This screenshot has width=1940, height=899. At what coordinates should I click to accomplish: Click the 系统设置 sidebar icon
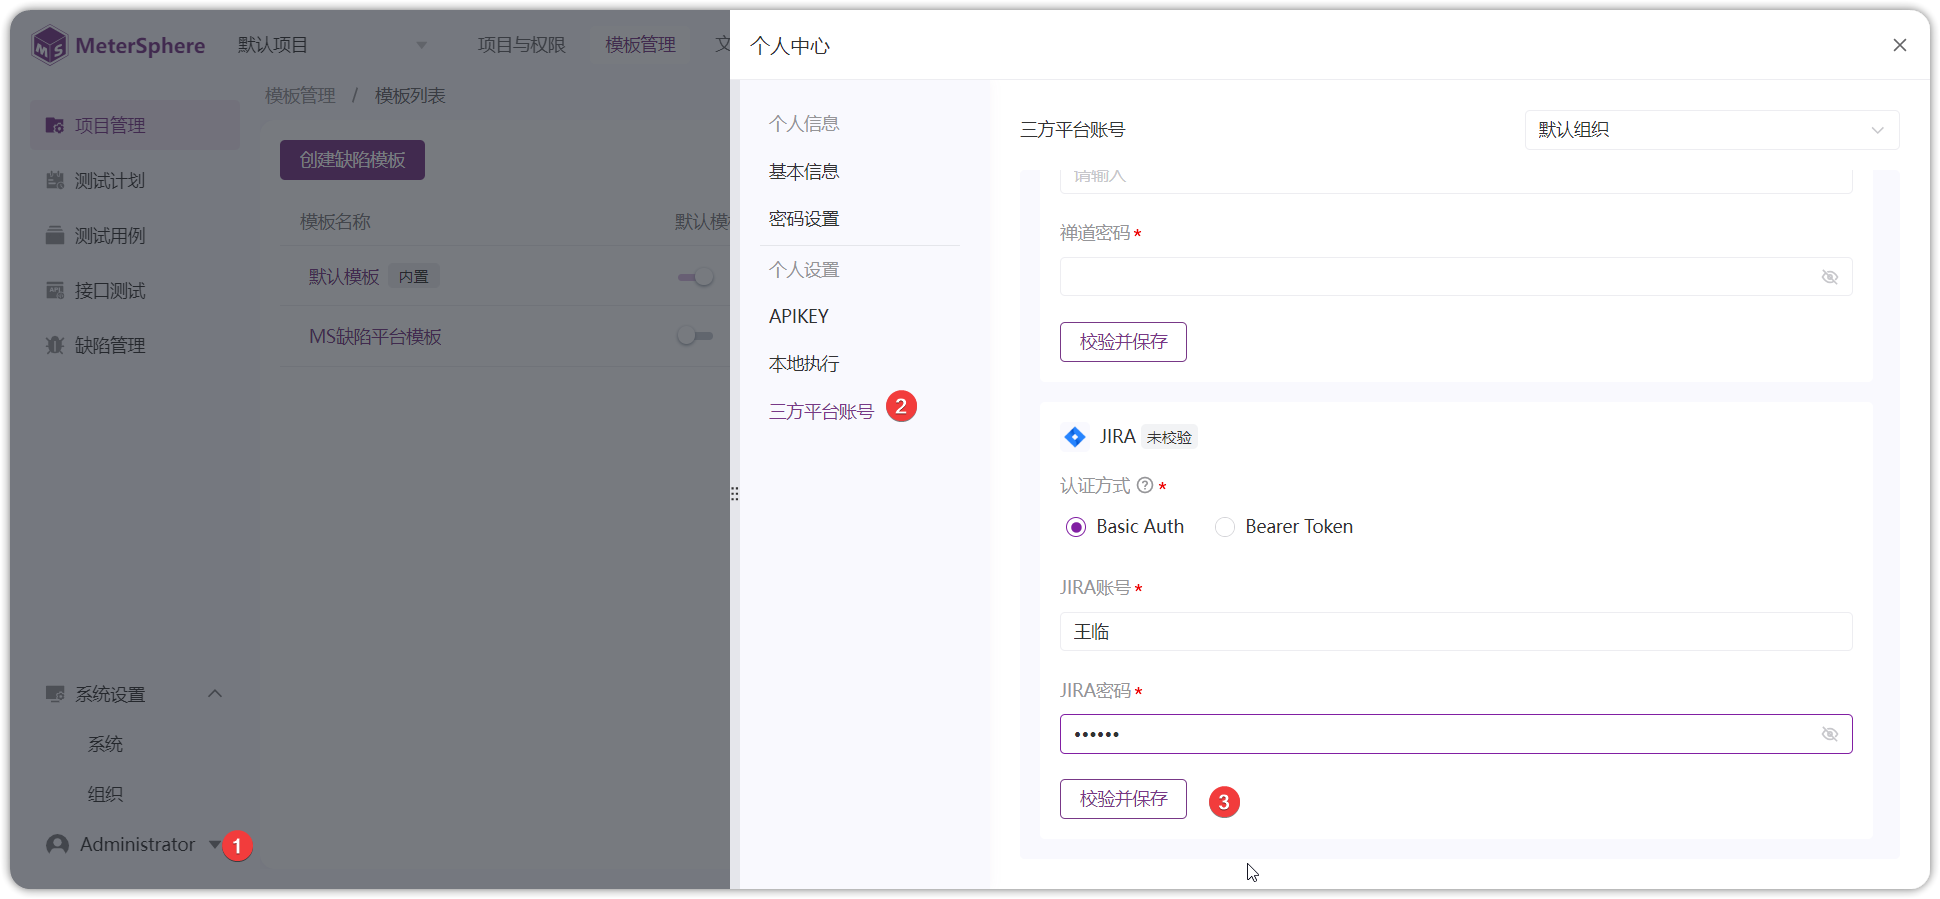tap(55, 694)
